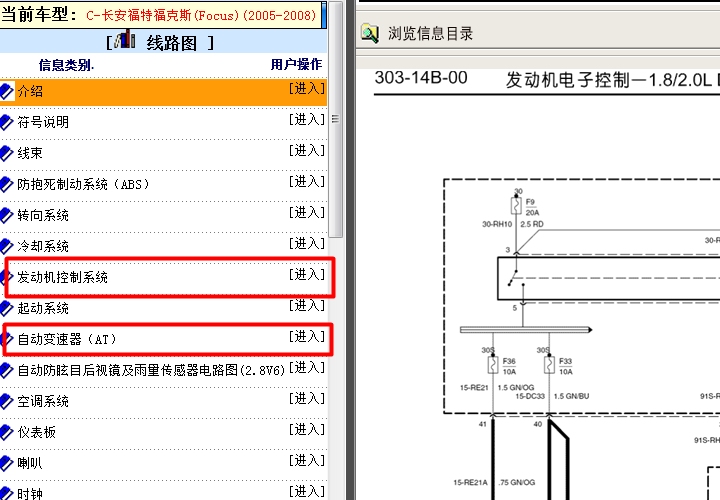Screen dimensions: 720x500
Task: Click the 线路图 section title
Action: [x=172, y=43]
